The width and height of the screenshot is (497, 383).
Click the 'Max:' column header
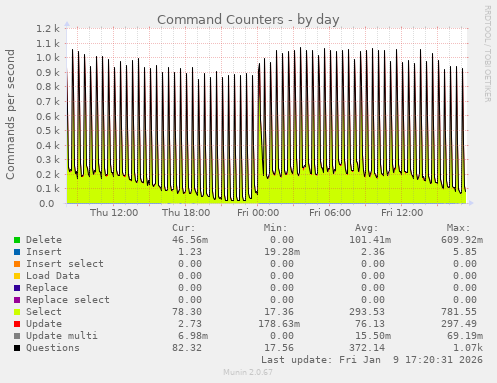pos(458,228)
